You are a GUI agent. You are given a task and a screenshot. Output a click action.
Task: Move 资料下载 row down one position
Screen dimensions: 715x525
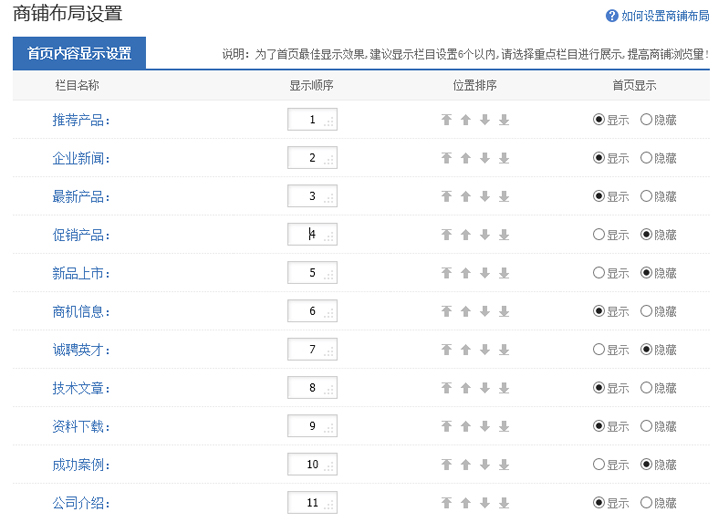pos(485,426)
